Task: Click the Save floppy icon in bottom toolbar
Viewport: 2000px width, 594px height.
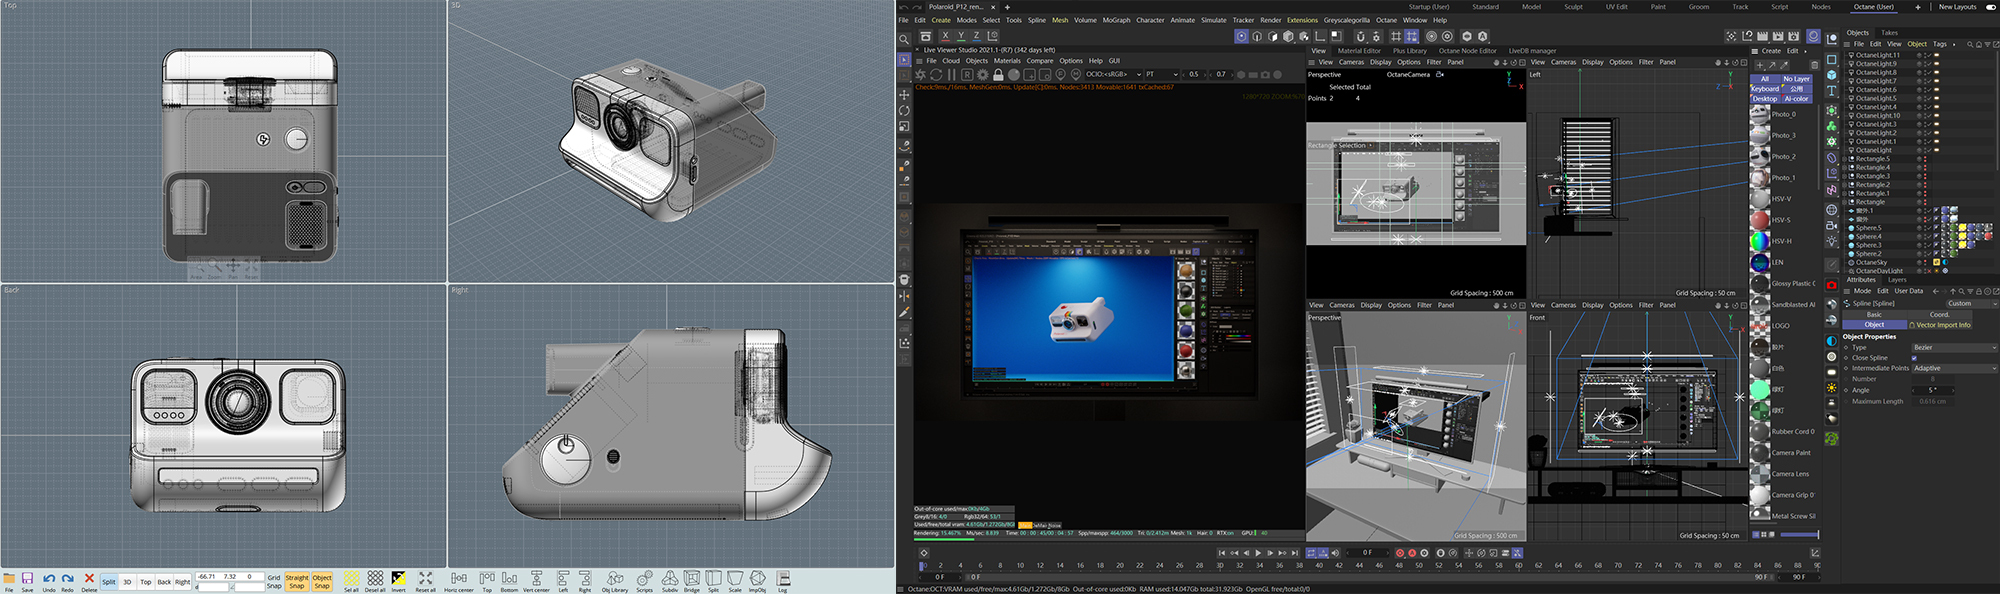Action: click(x=28, y=578)
